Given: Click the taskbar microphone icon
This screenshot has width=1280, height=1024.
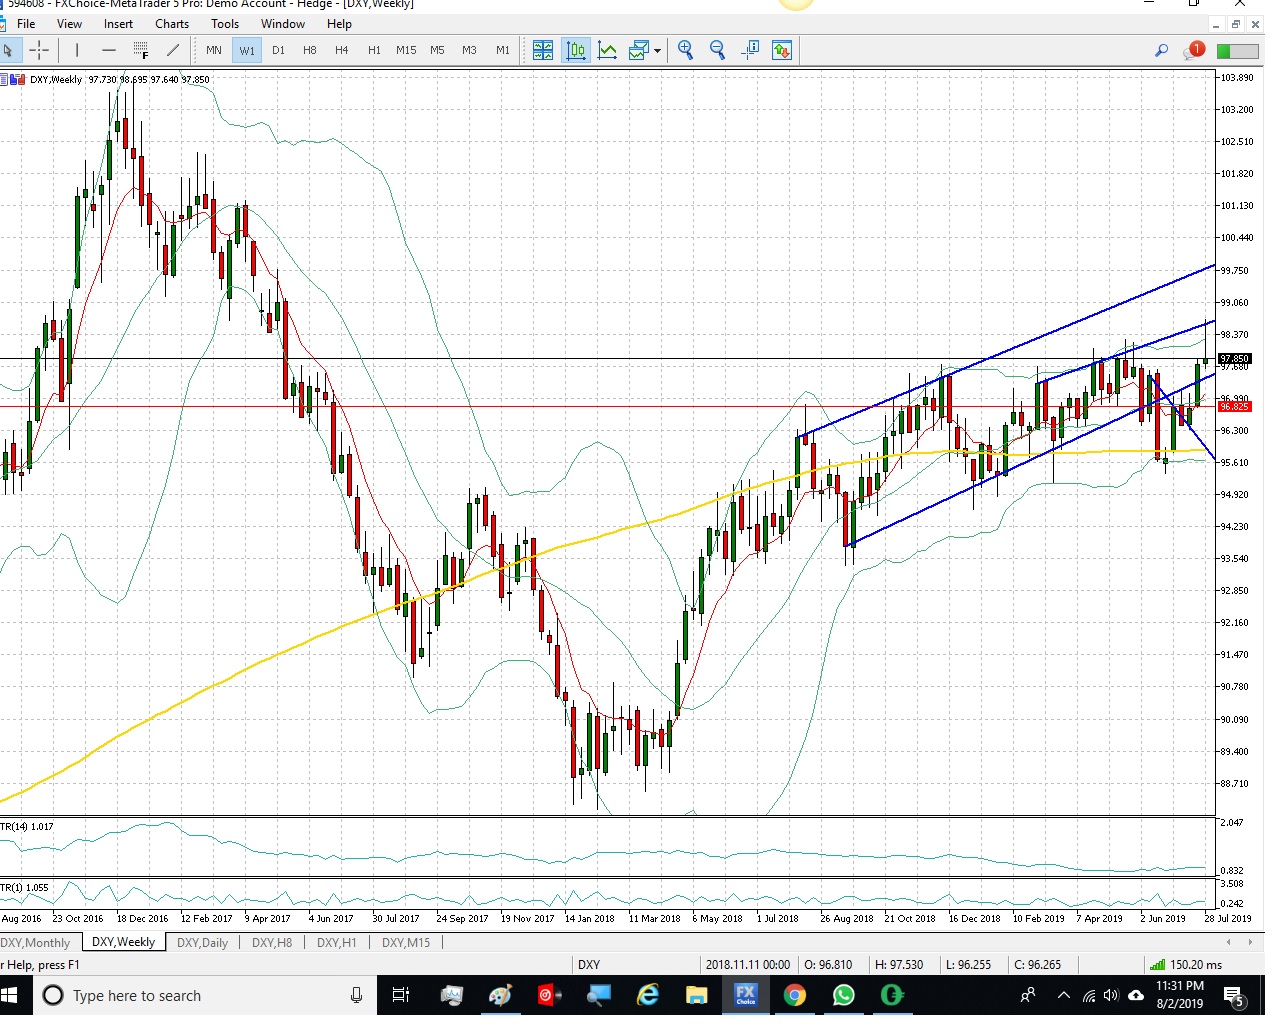Looking at the screenshot, I should [356, 995].
